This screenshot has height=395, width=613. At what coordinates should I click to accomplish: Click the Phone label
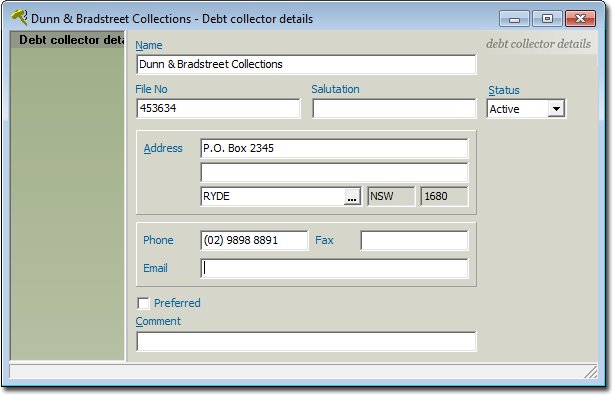point(158,240)
